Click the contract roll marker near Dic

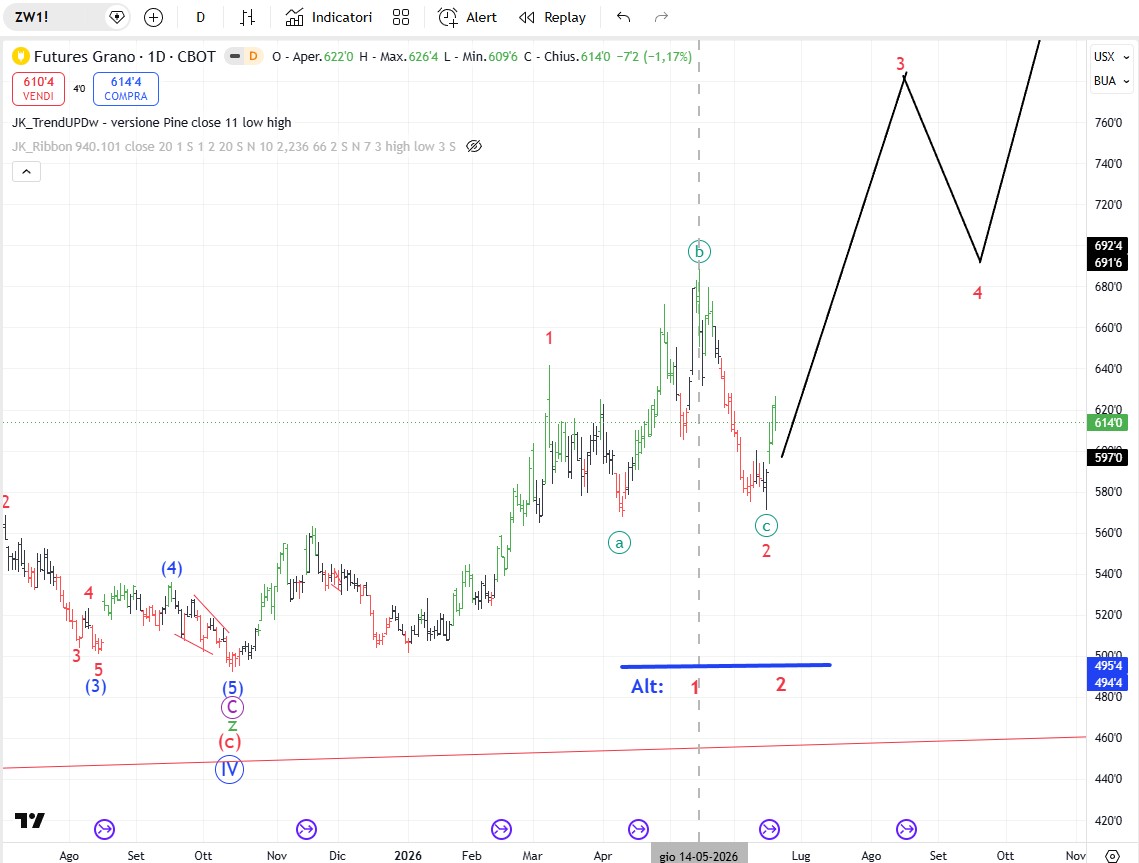[307, 829]
